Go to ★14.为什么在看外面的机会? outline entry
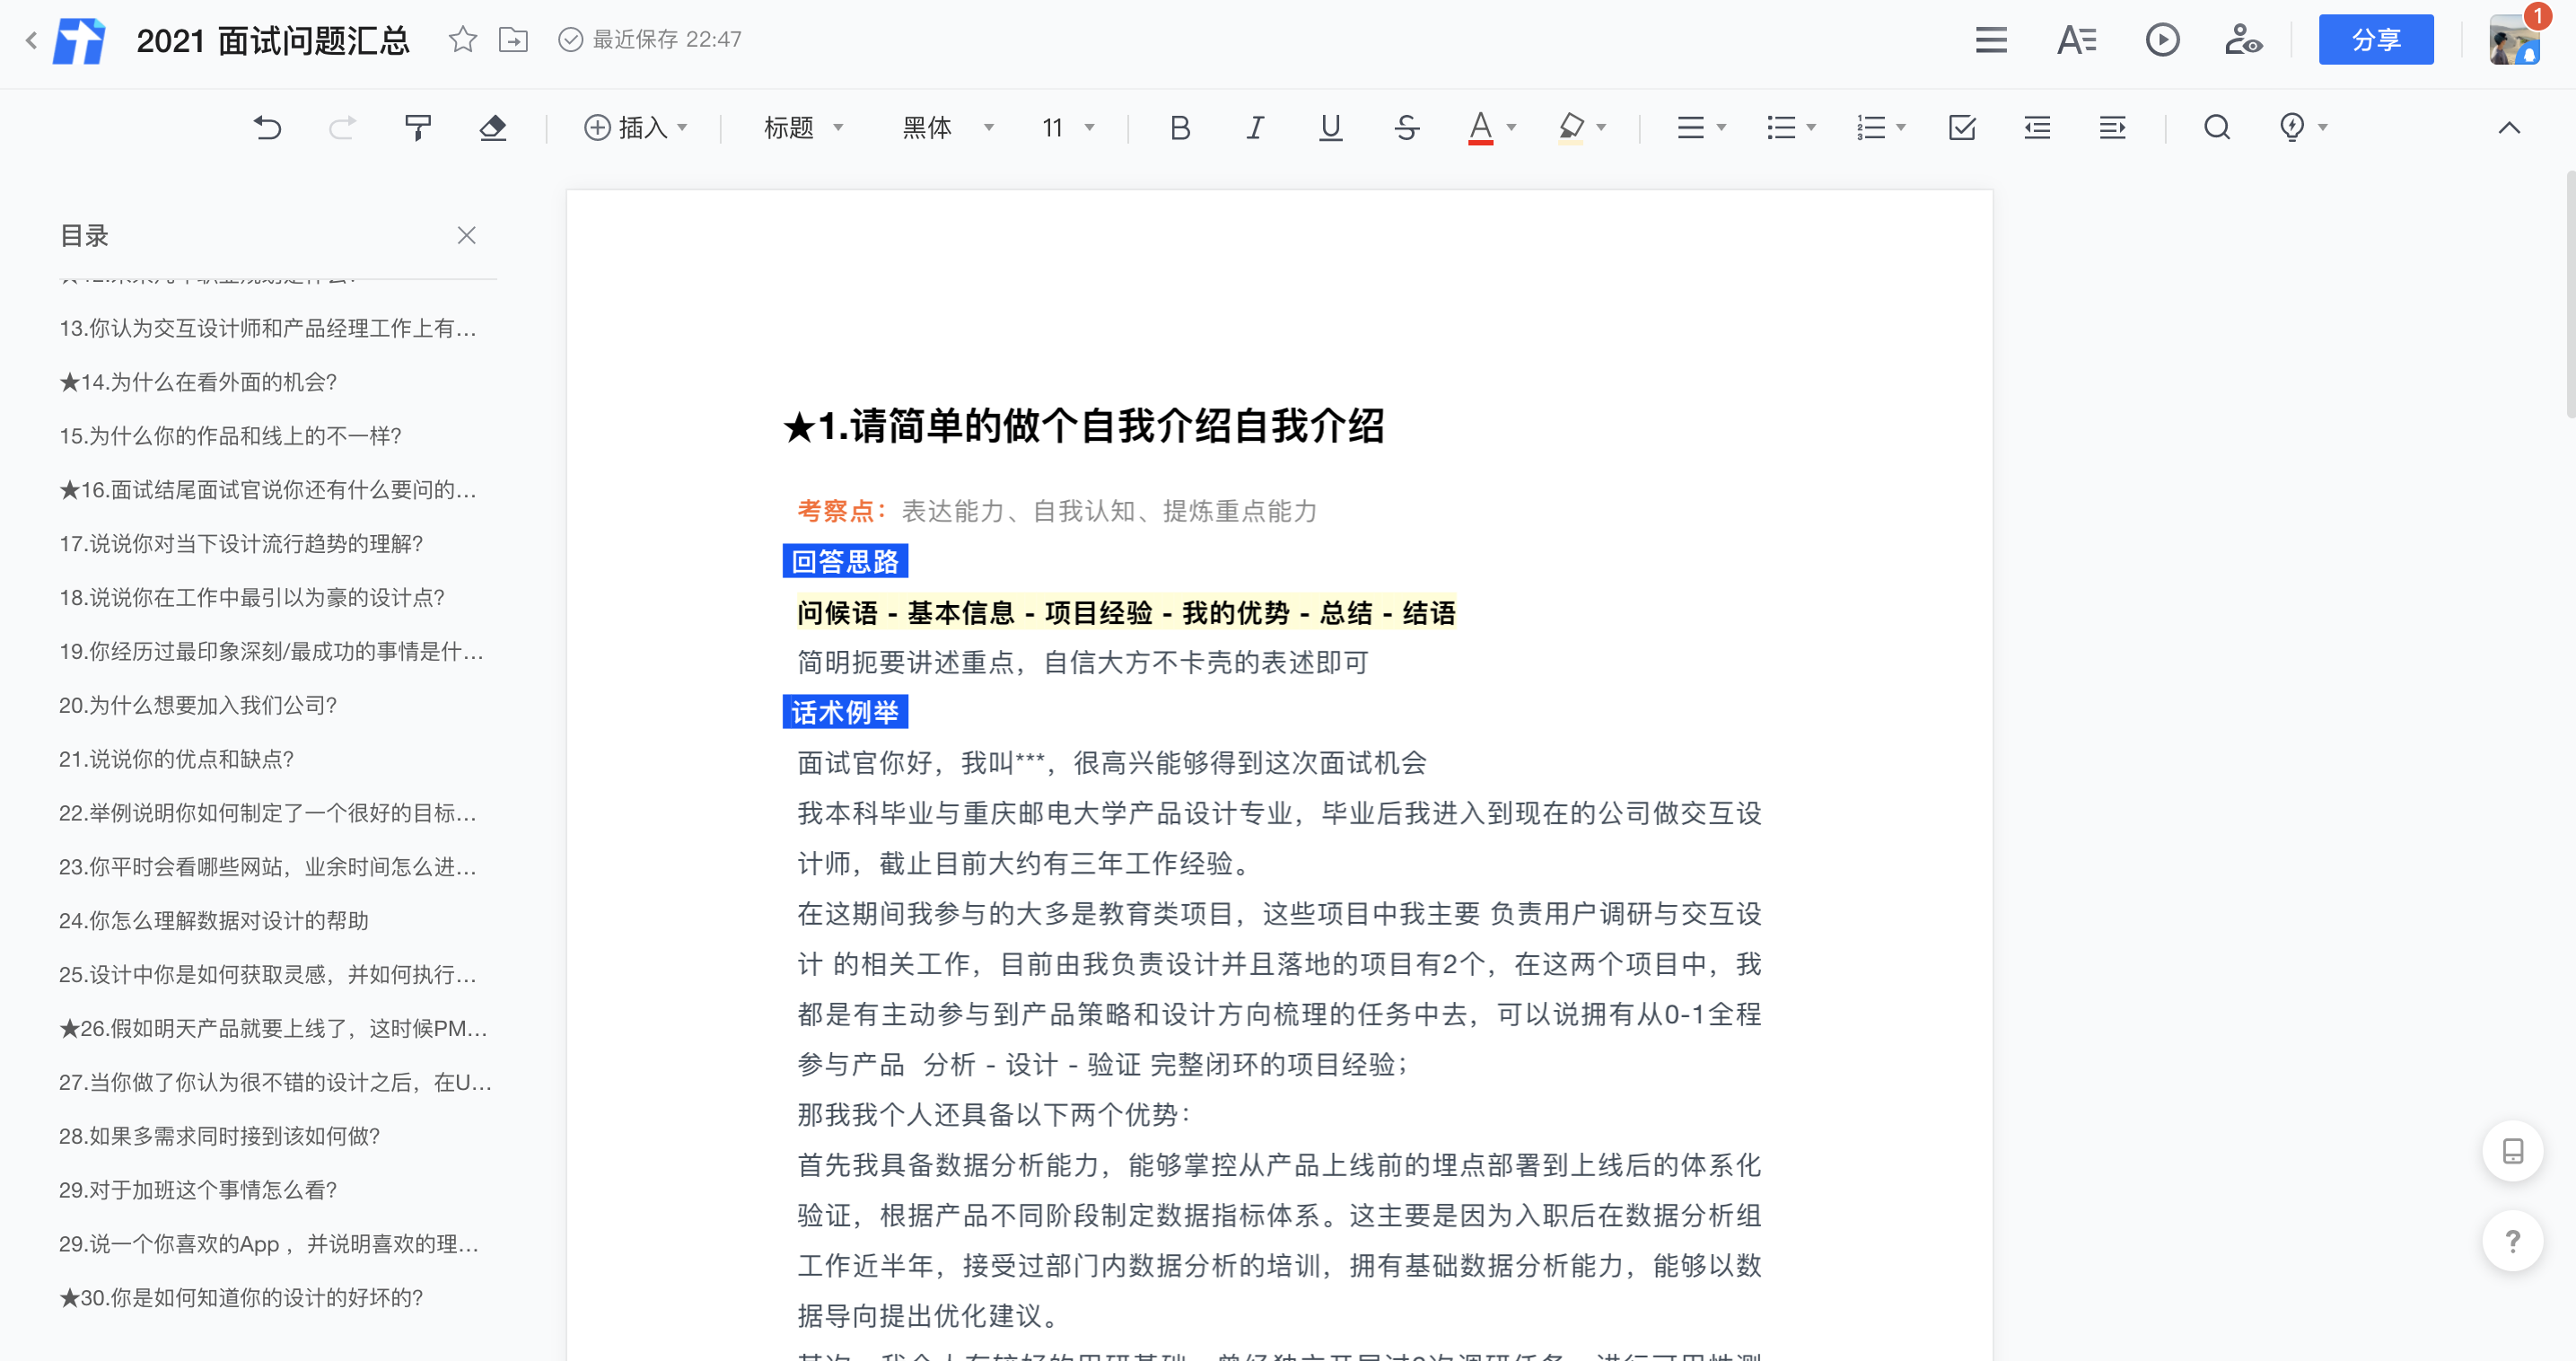 coord(198,382)
